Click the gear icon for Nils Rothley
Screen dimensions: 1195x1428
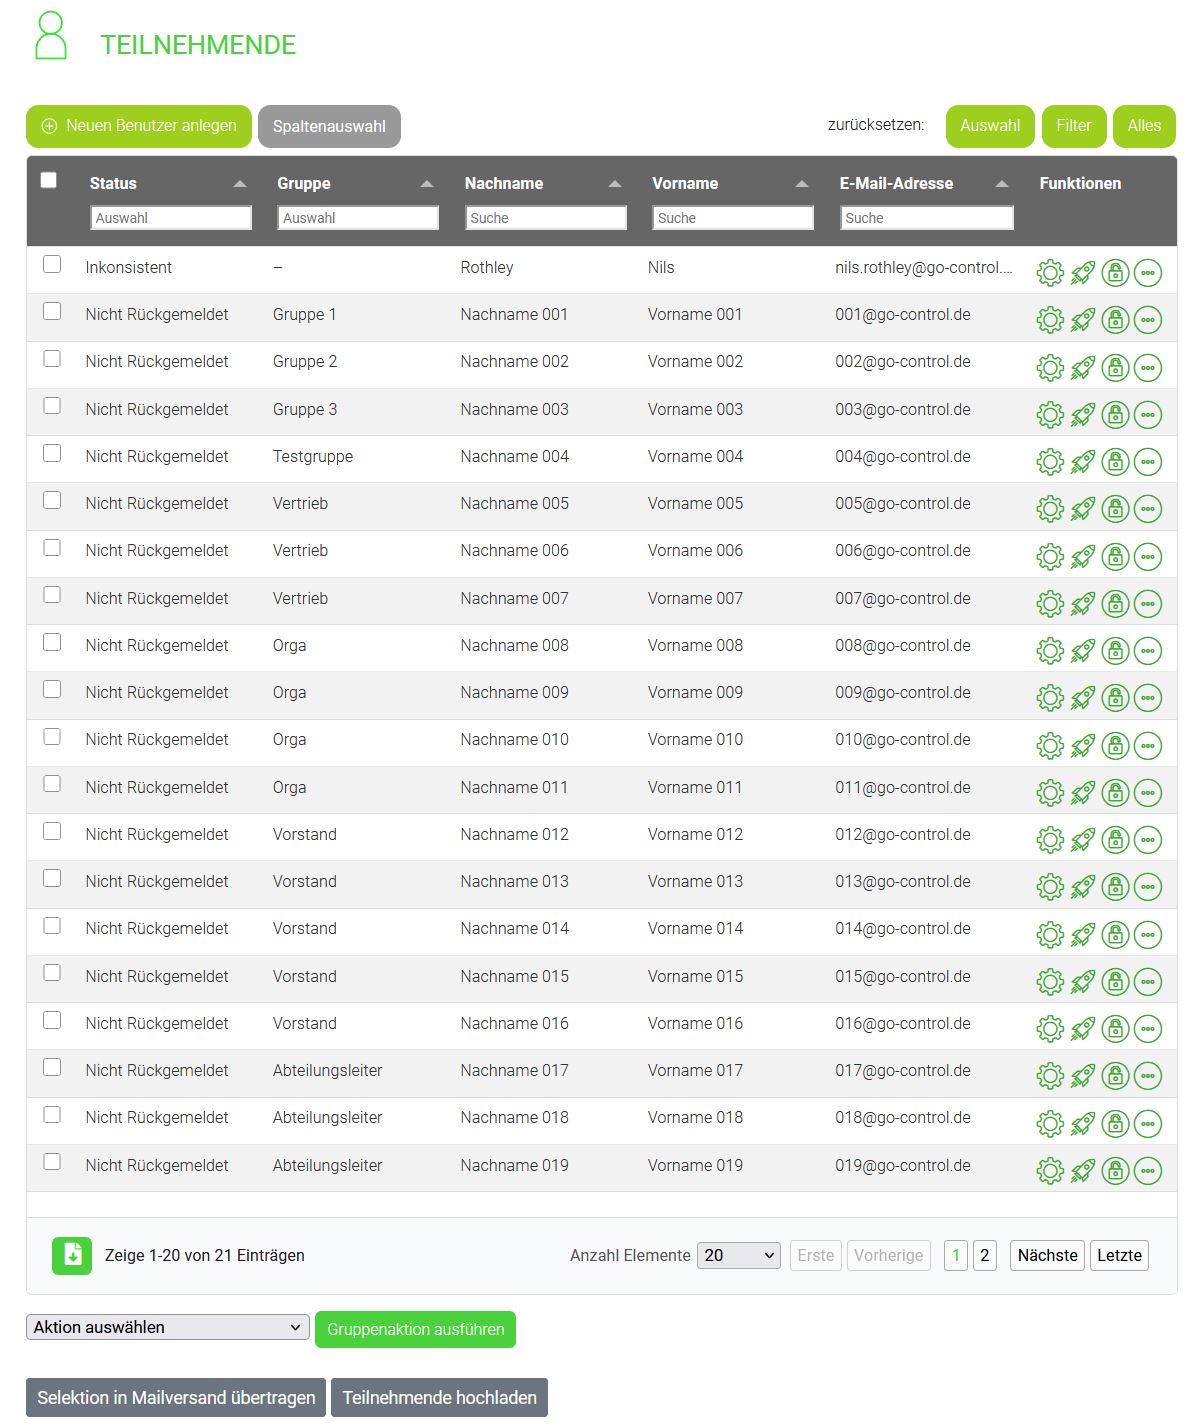(x=1049, y=273)
